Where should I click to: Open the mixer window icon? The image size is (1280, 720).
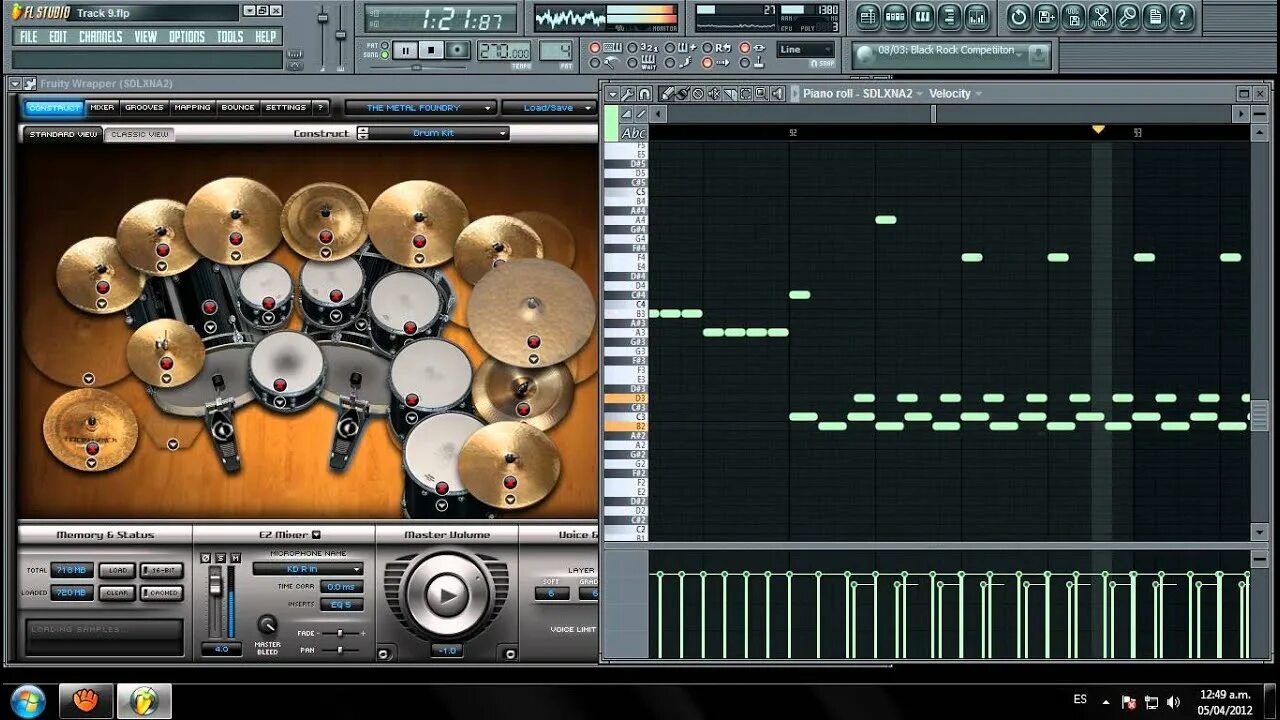977,16
